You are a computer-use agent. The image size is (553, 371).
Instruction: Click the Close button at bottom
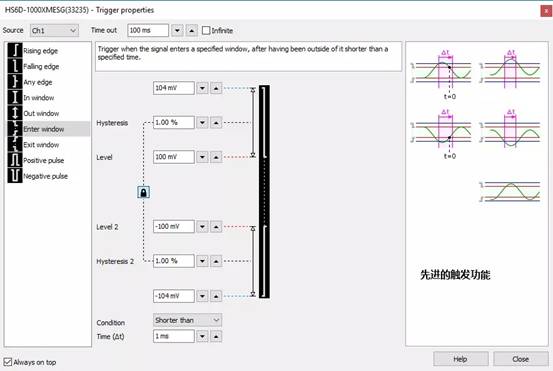pyautogui.click(x=521, y=359)
